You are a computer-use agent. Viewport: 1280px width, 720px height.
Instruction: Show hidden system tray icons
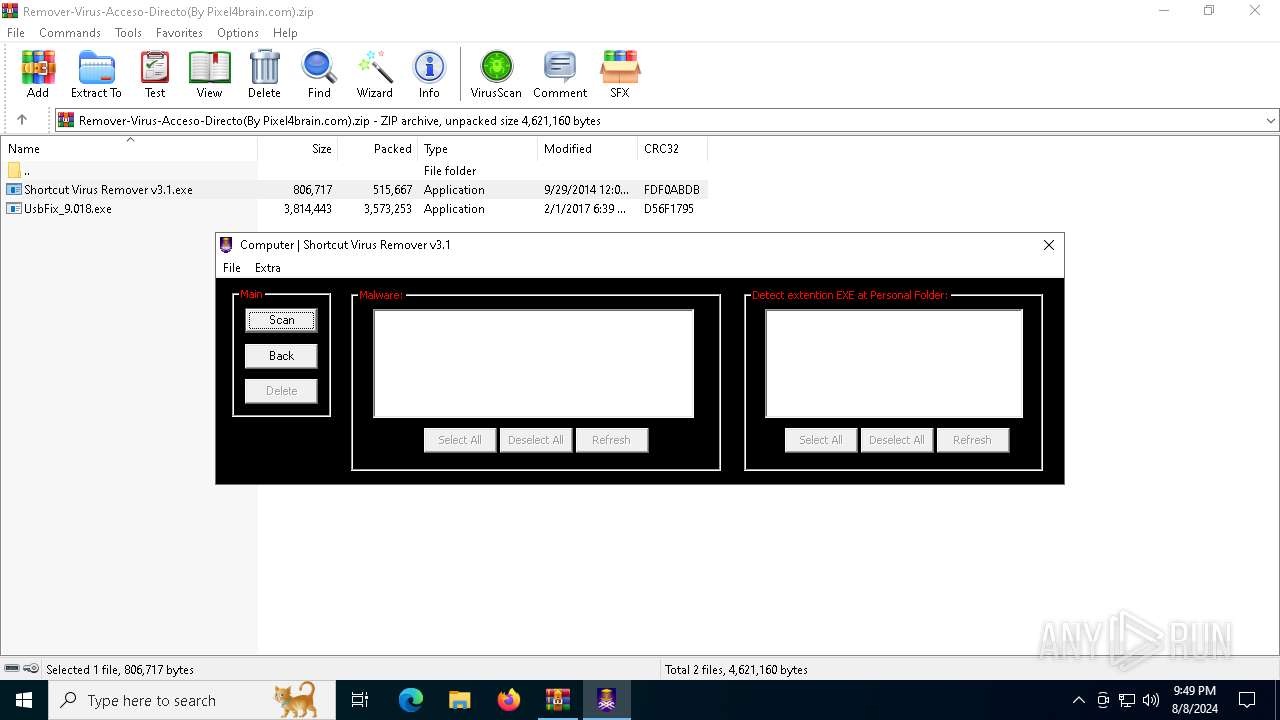(x=1078, y=700)
